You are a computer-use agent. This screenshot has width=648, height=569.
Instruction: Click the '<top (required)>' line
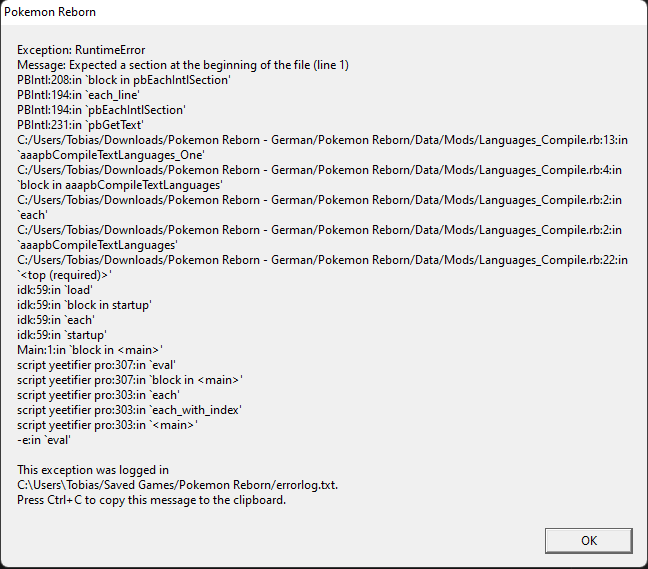pyautogui.click(x=64, y=275)
